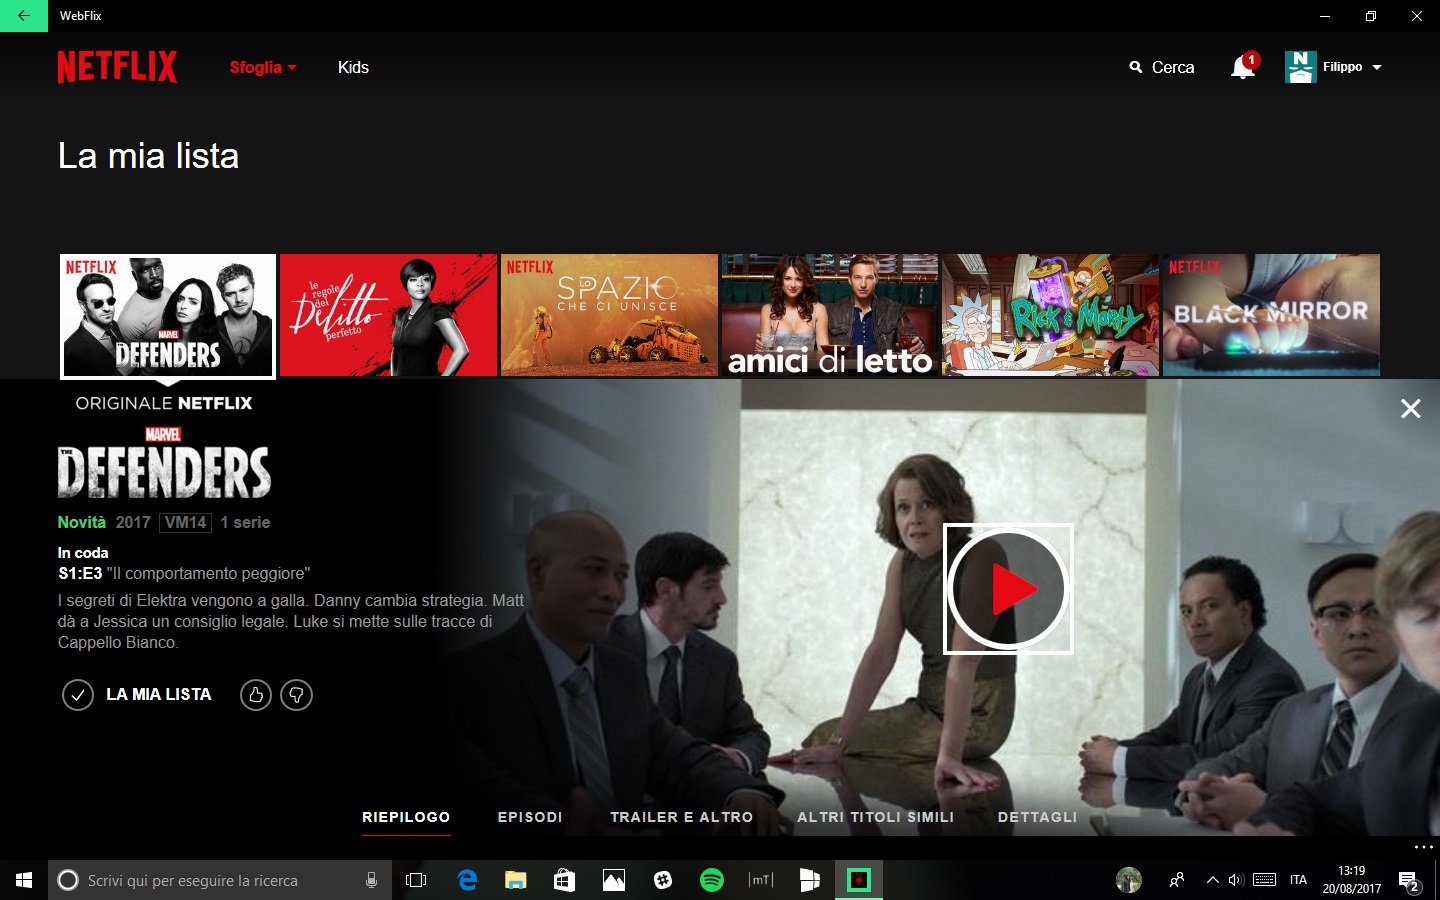Image resolution: width=1440 pixels, height=900 pixels.
Task: Open Photos app from taskbar
Action: click(614, 880)
